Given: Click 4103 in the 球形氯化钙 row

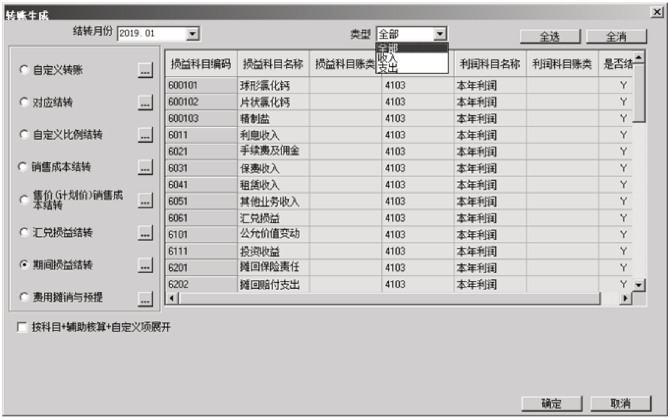Looking at the screenshot, I should [417, 85].
